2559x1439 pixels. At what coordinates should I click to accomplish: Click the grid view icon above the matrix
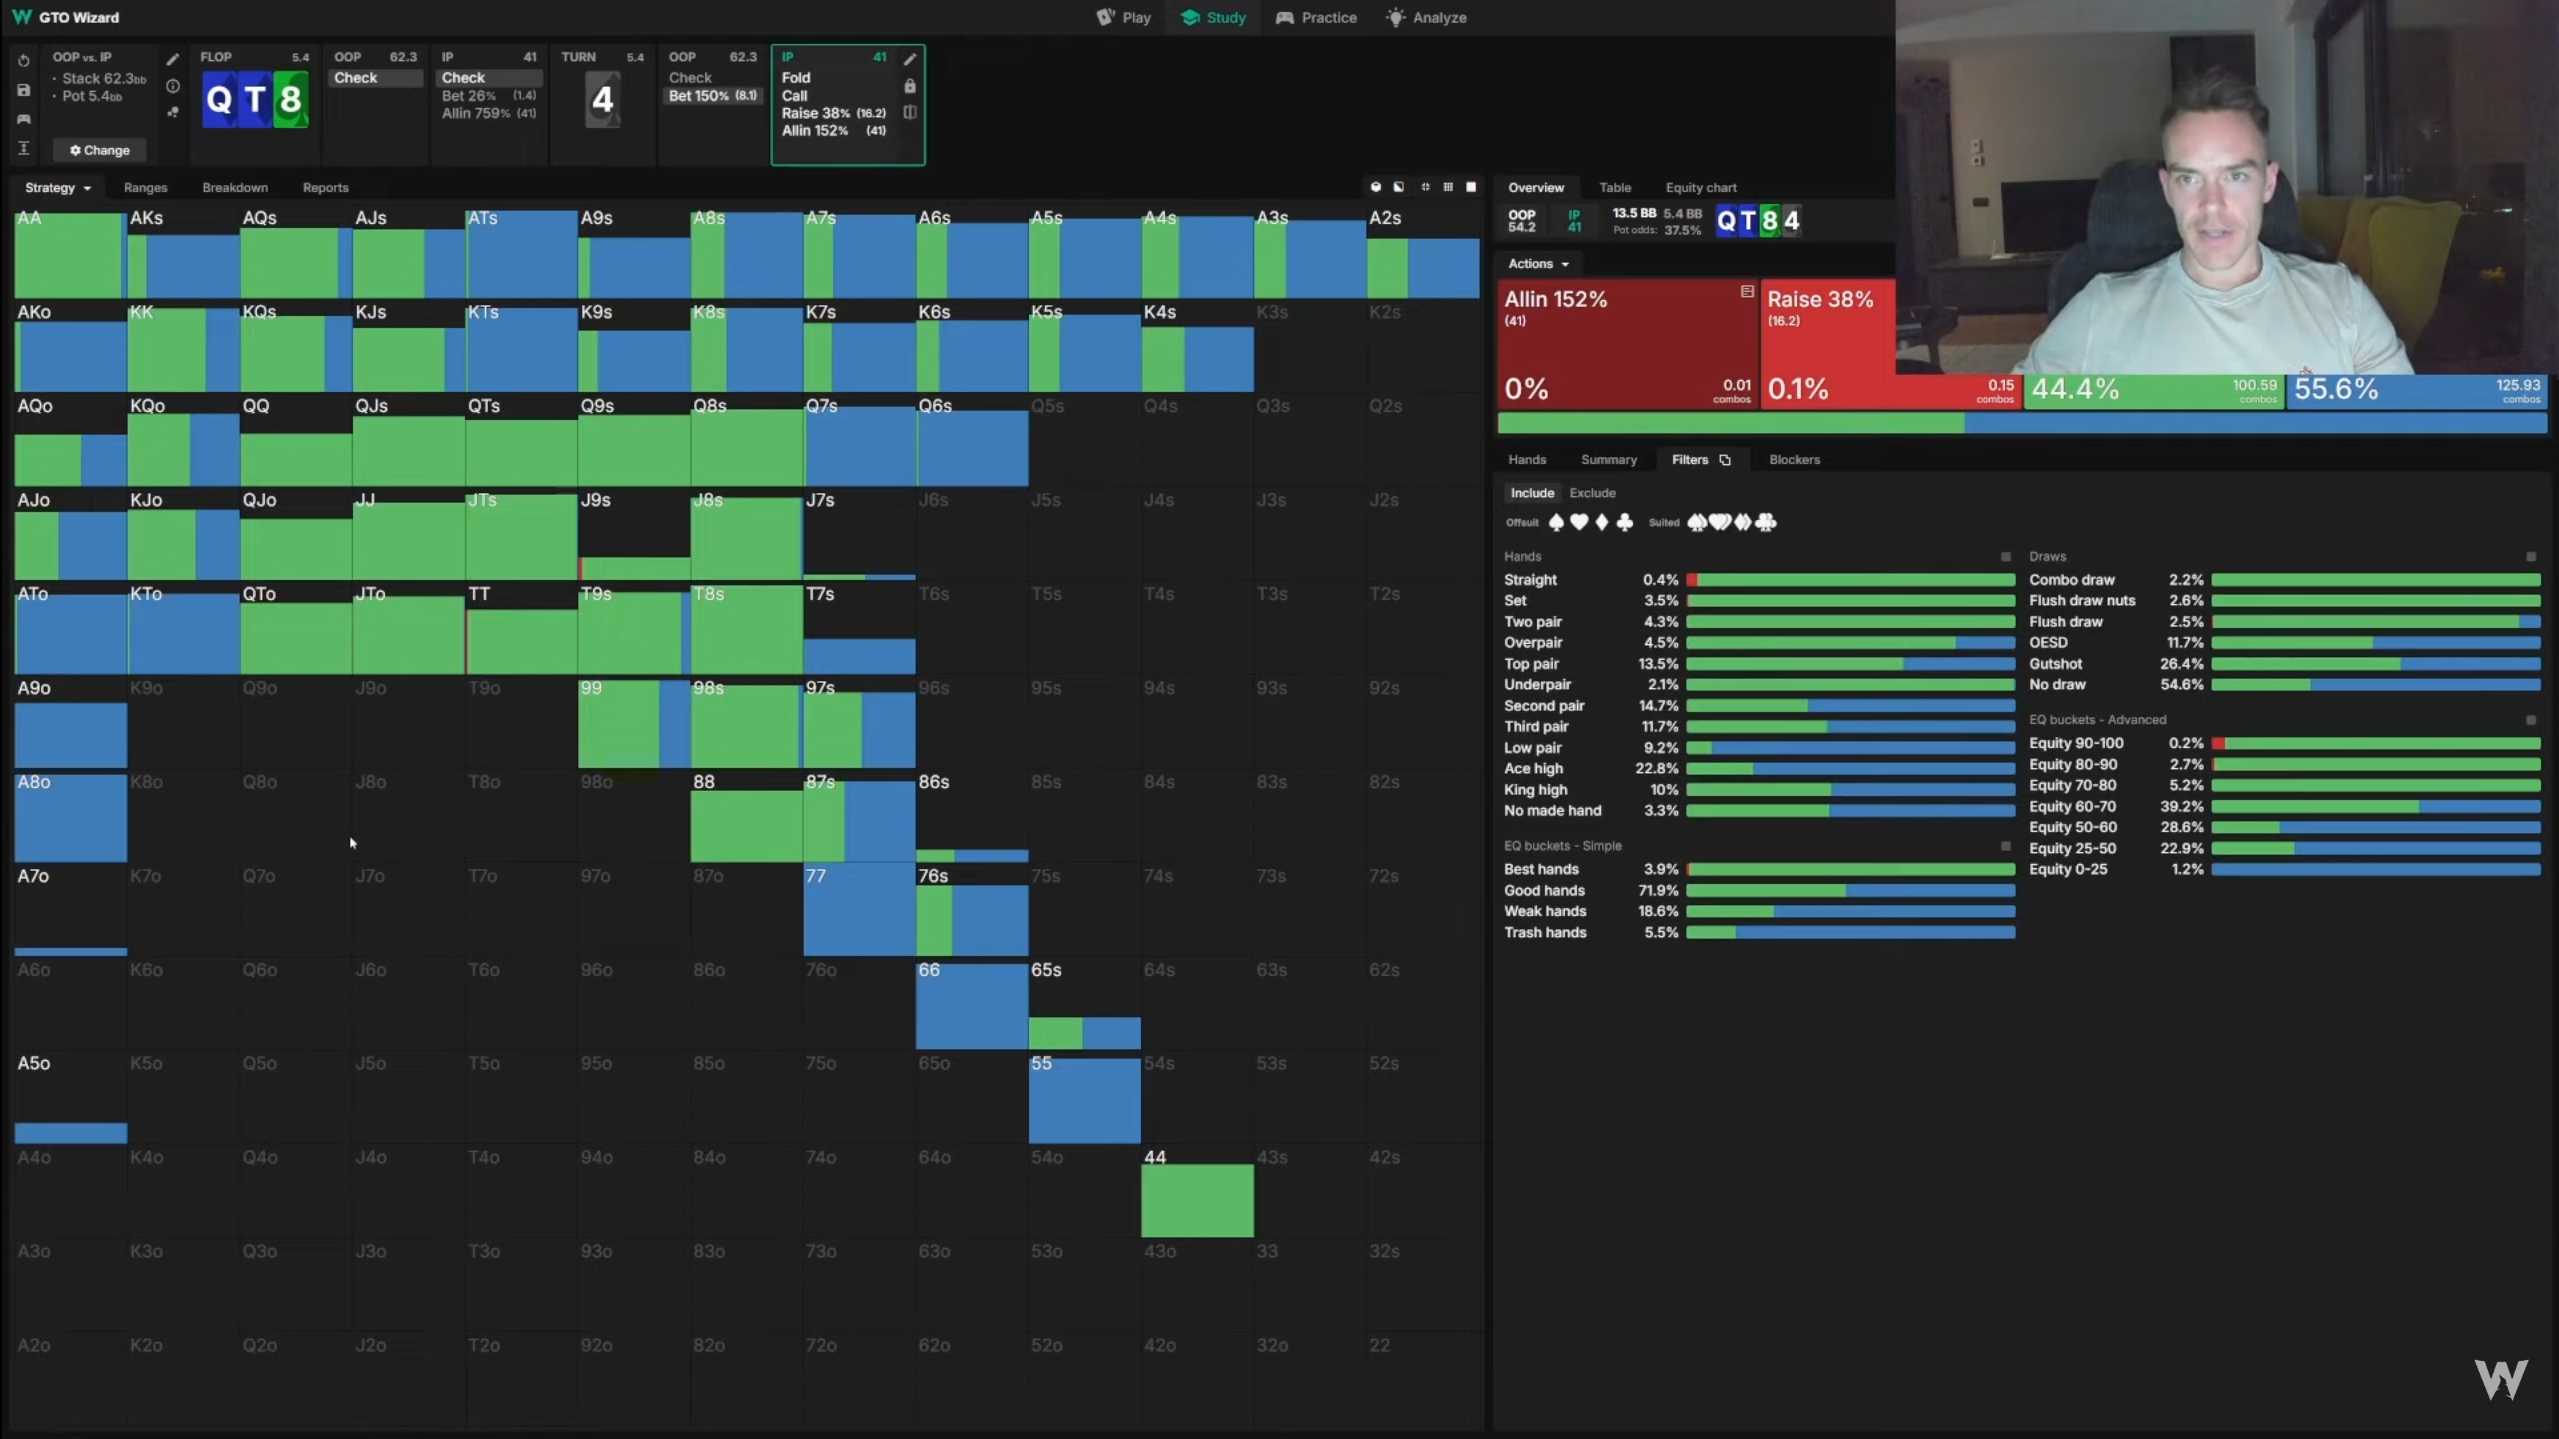click(x=1448, y=187)
